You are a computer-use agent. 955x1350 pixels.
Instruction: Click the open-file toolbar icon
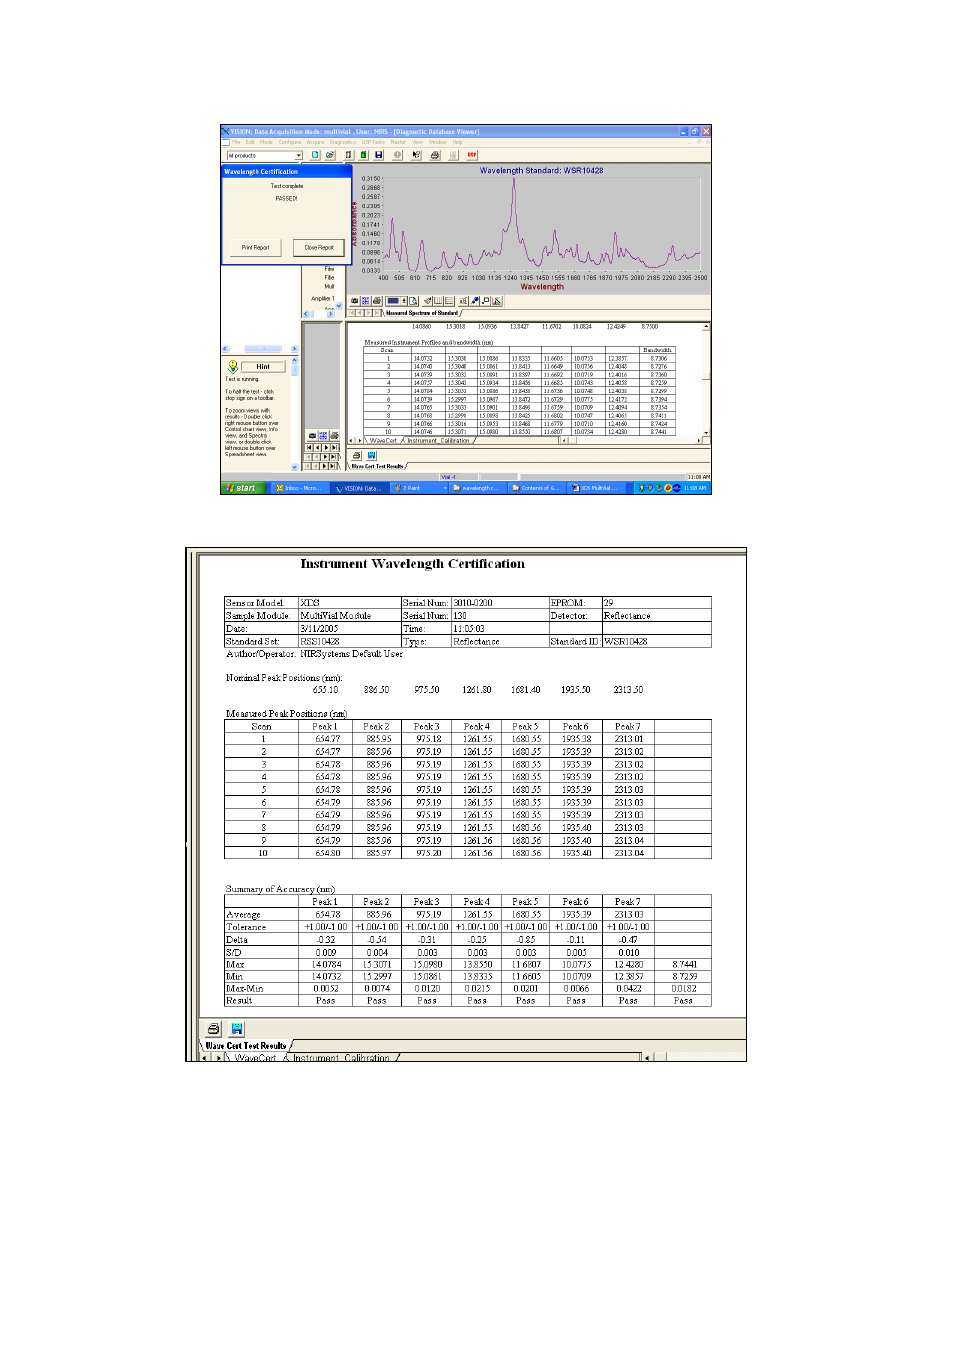(330, 155)
